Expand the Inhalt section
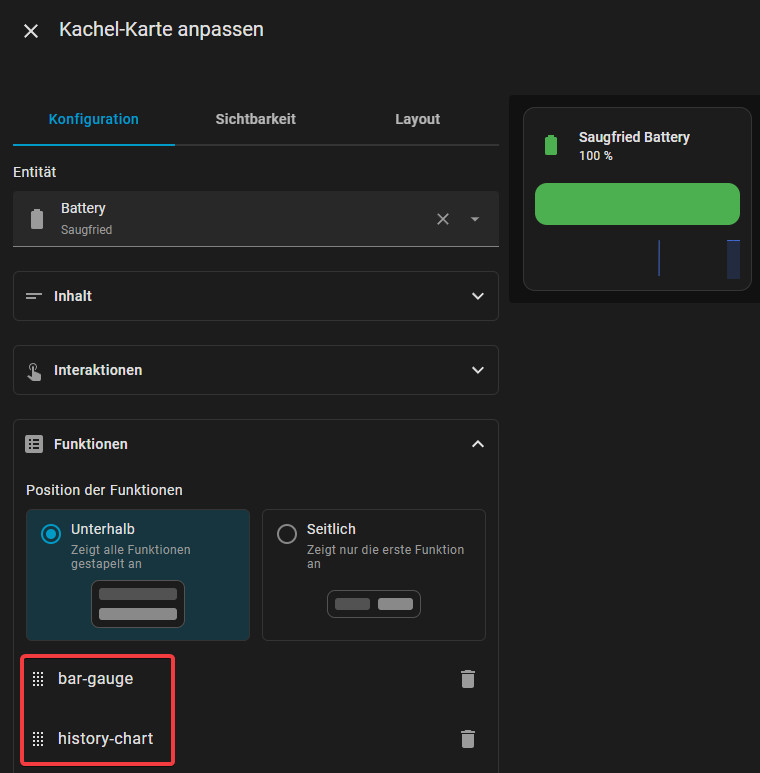 point(256,296)
